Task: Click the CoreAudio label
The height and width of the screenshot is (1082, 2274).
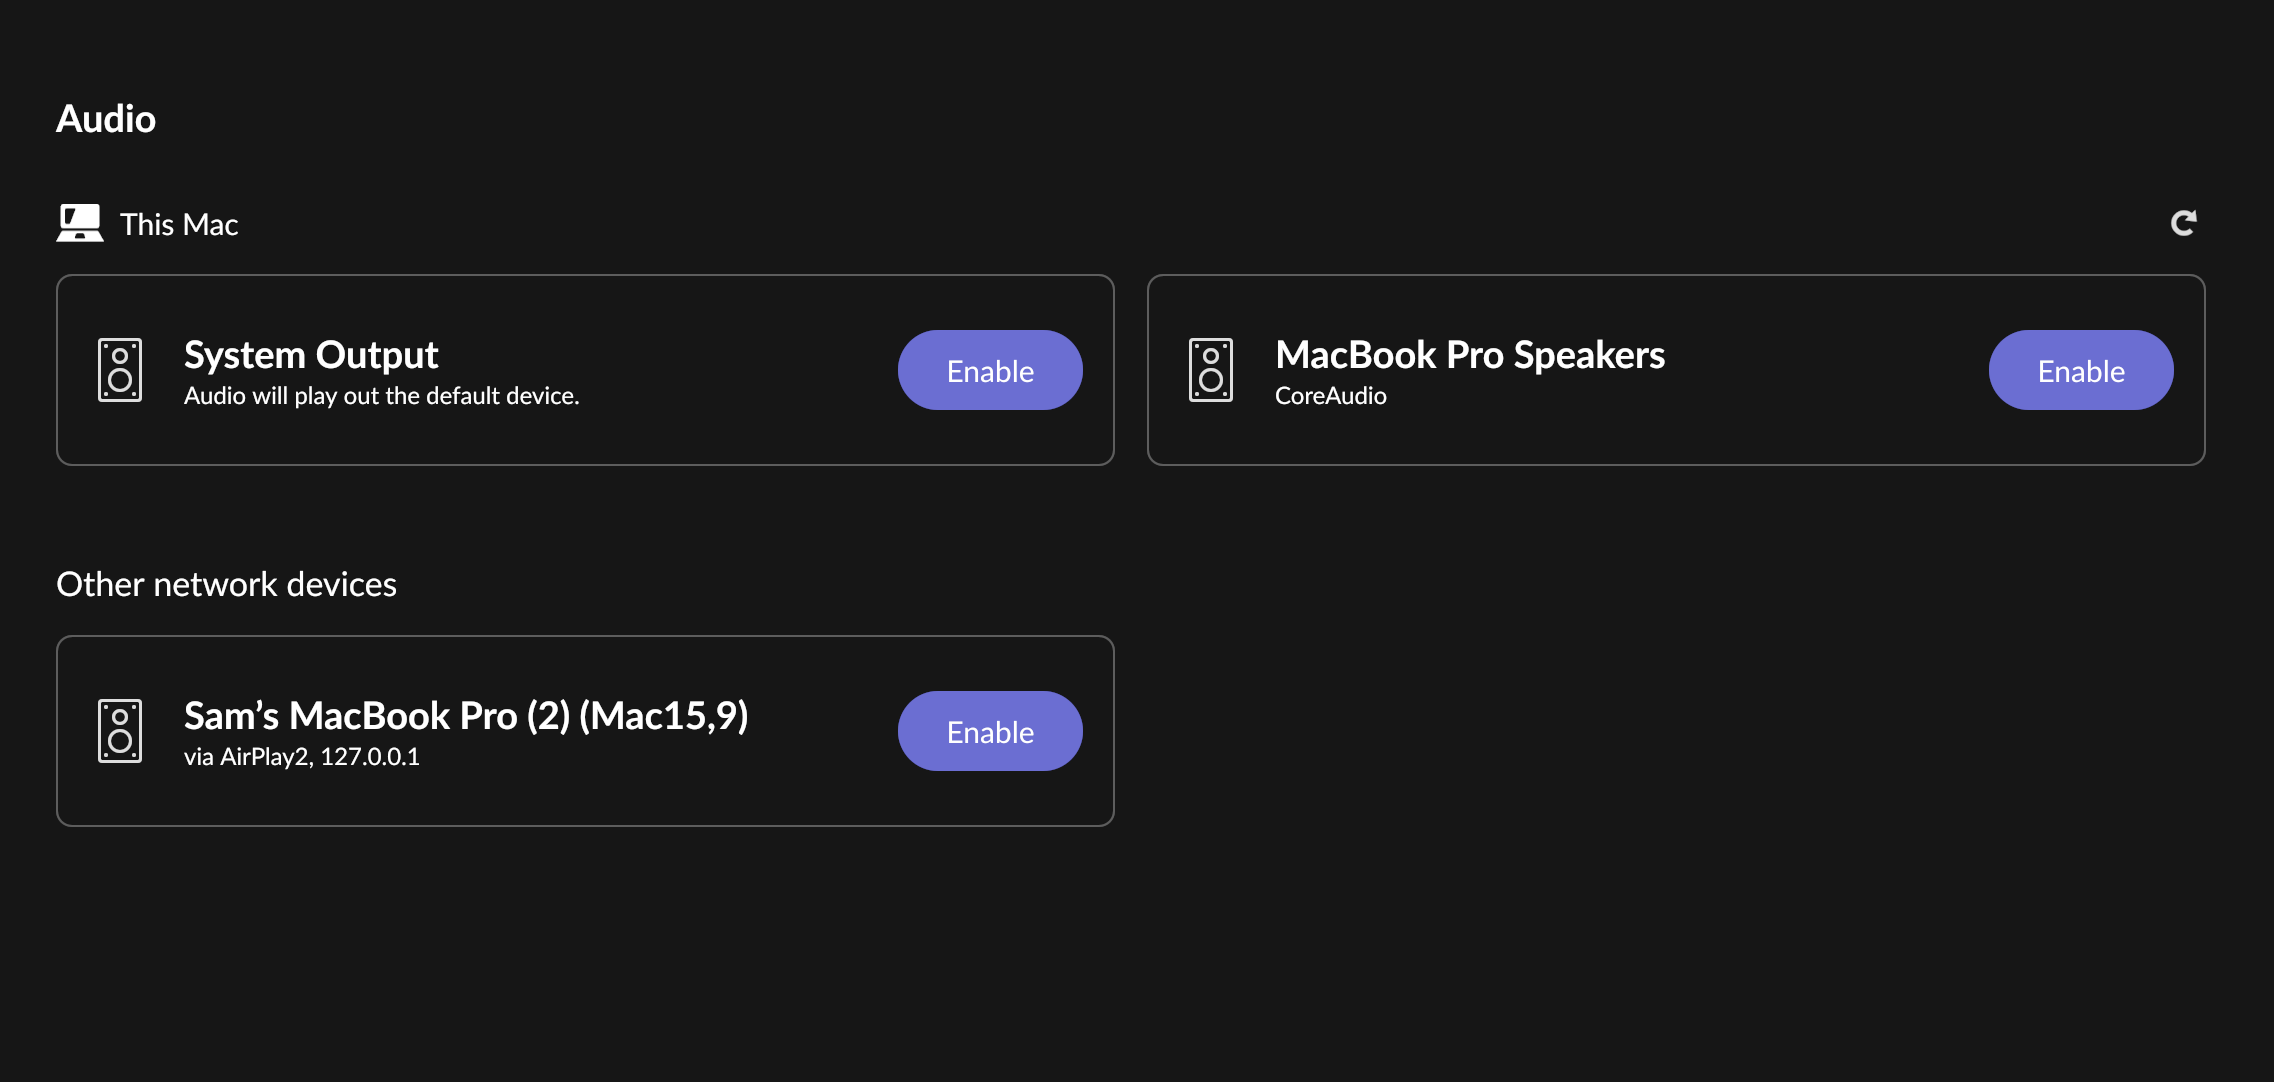Action: tap(1331, 396)
